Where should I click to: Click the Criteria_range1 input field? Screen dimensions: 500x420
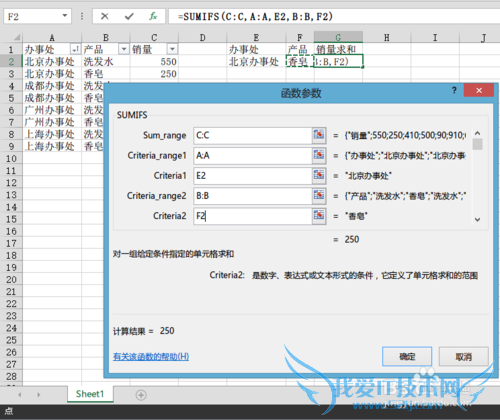tap(253, 156)
